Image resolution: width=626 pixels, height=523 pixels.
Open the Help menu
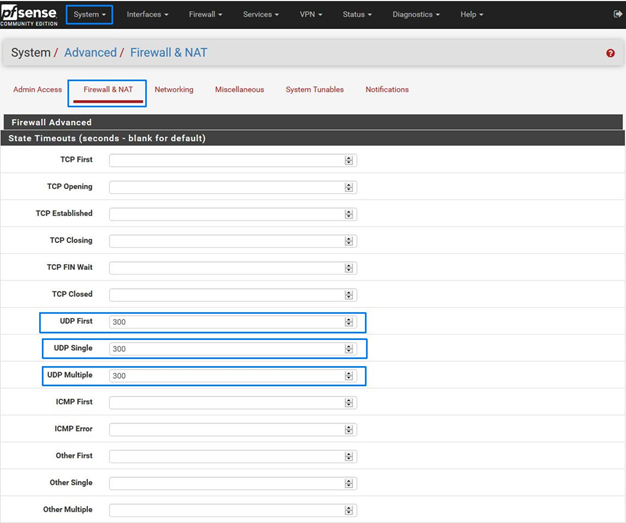(471, 14)
